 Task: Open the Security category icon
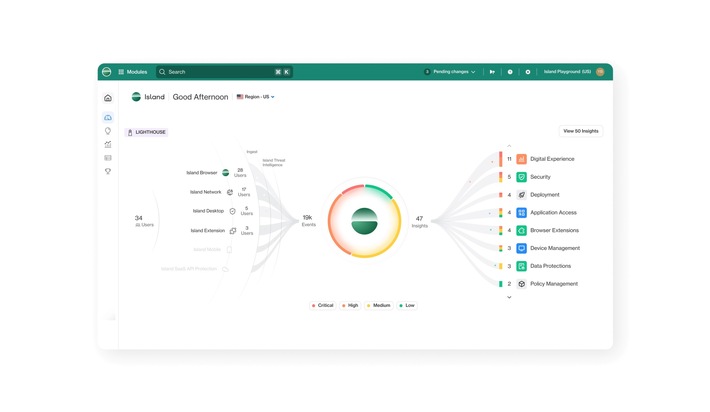522,177
